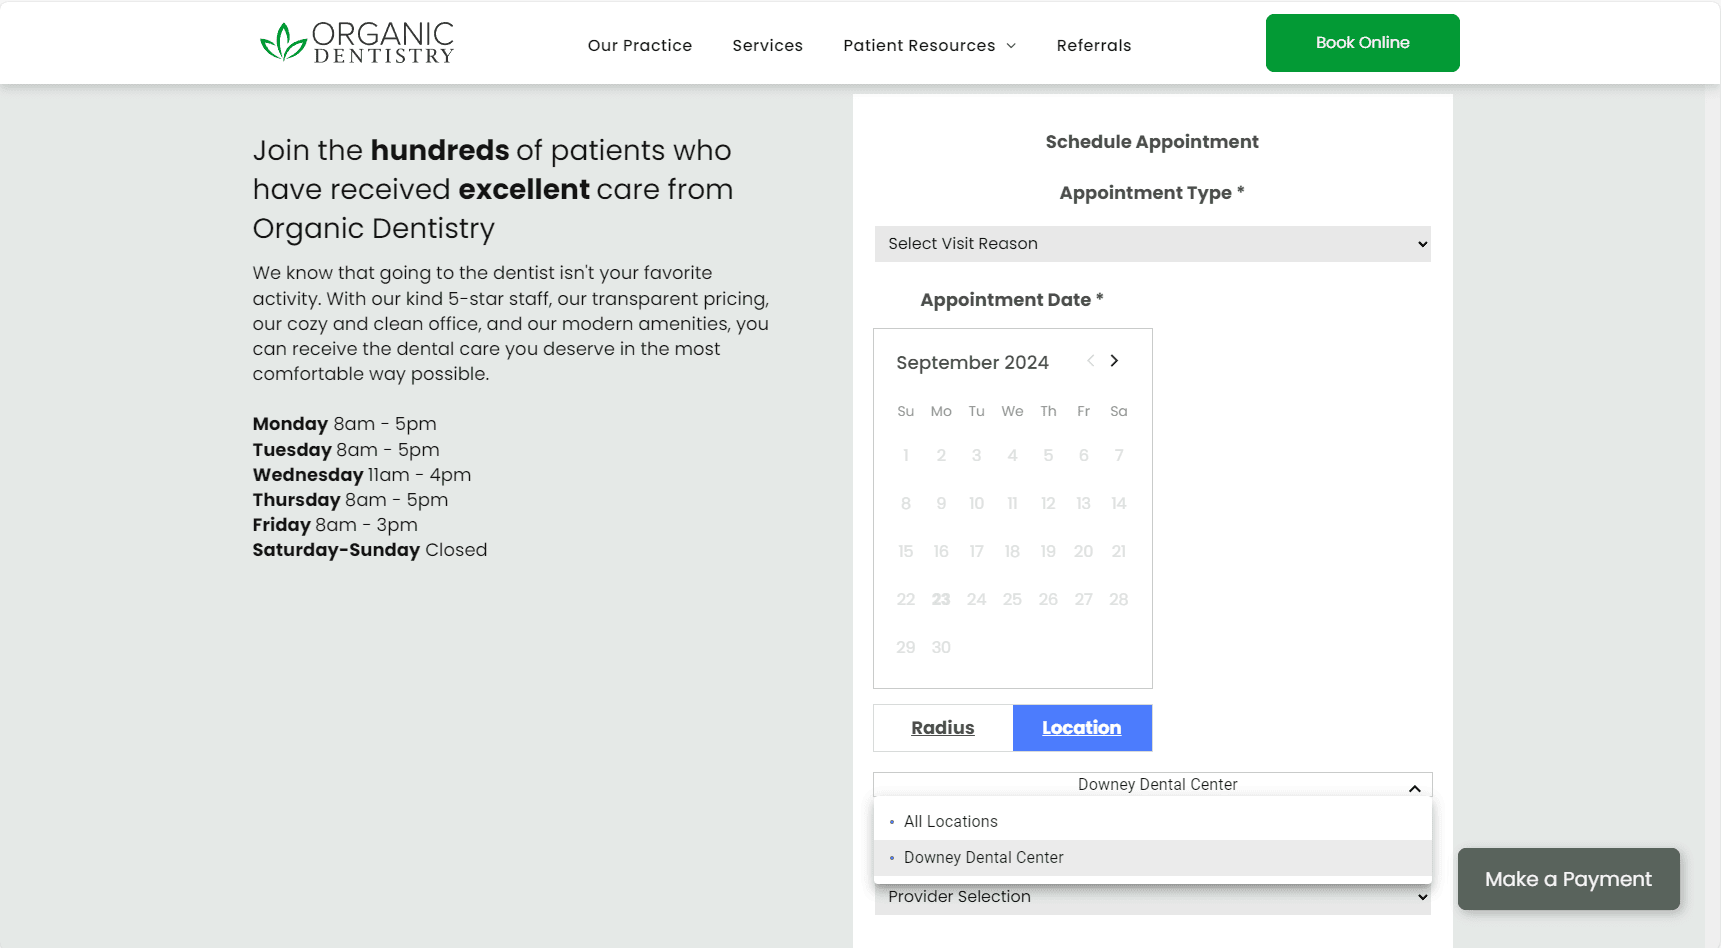Click the Make a Payment button

[x=1567, y=879]
